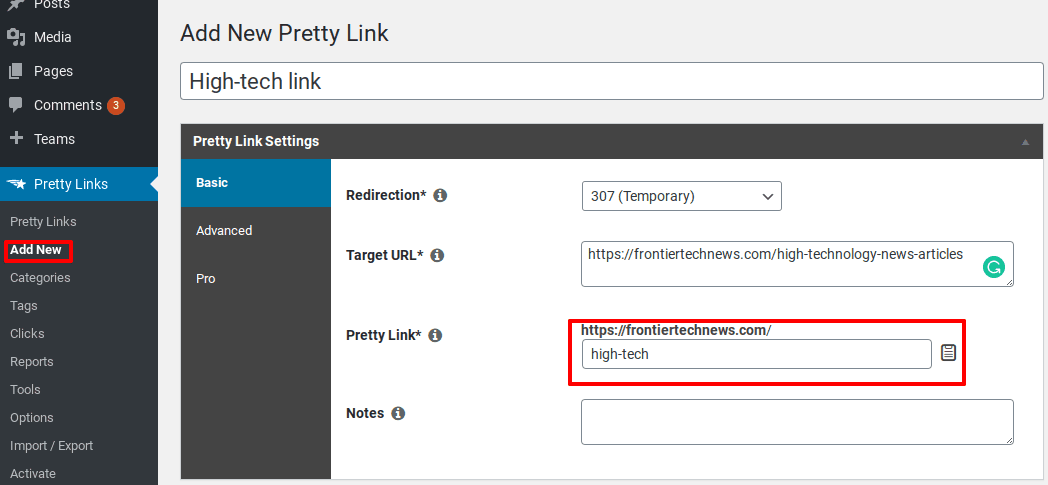The image size is (1048, 485).
Task: Collapse the Pretty Link Settings panel
Action: tap(1025, 142)
